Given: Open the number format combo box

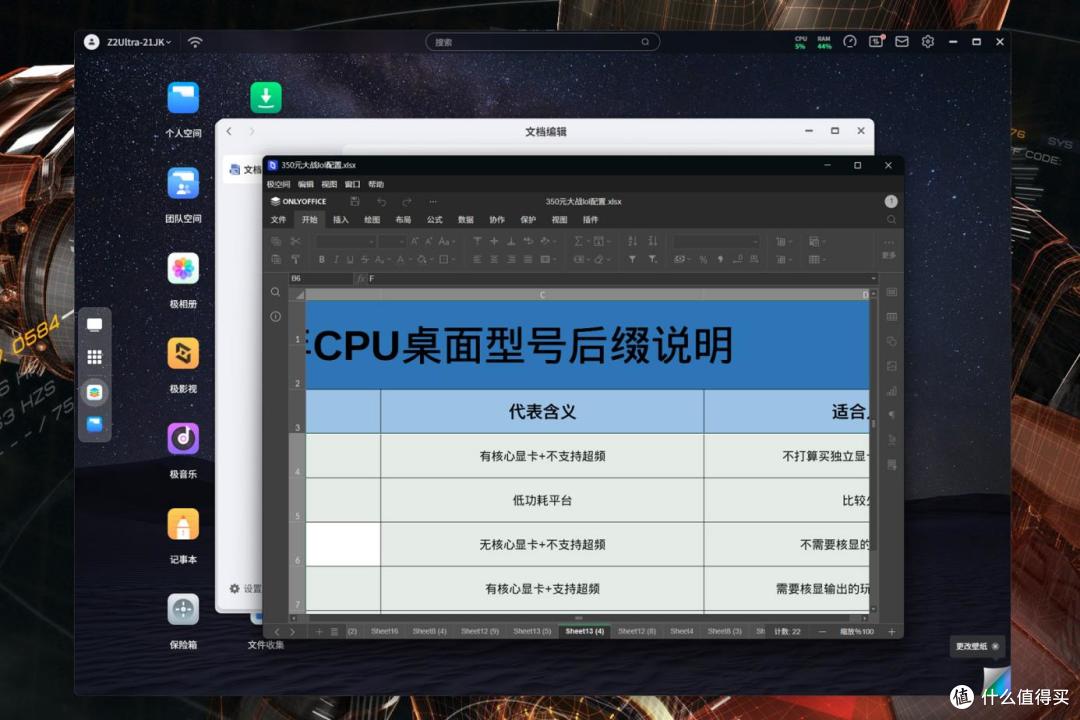Looking at the screenshot, I should tap(716, 242).
